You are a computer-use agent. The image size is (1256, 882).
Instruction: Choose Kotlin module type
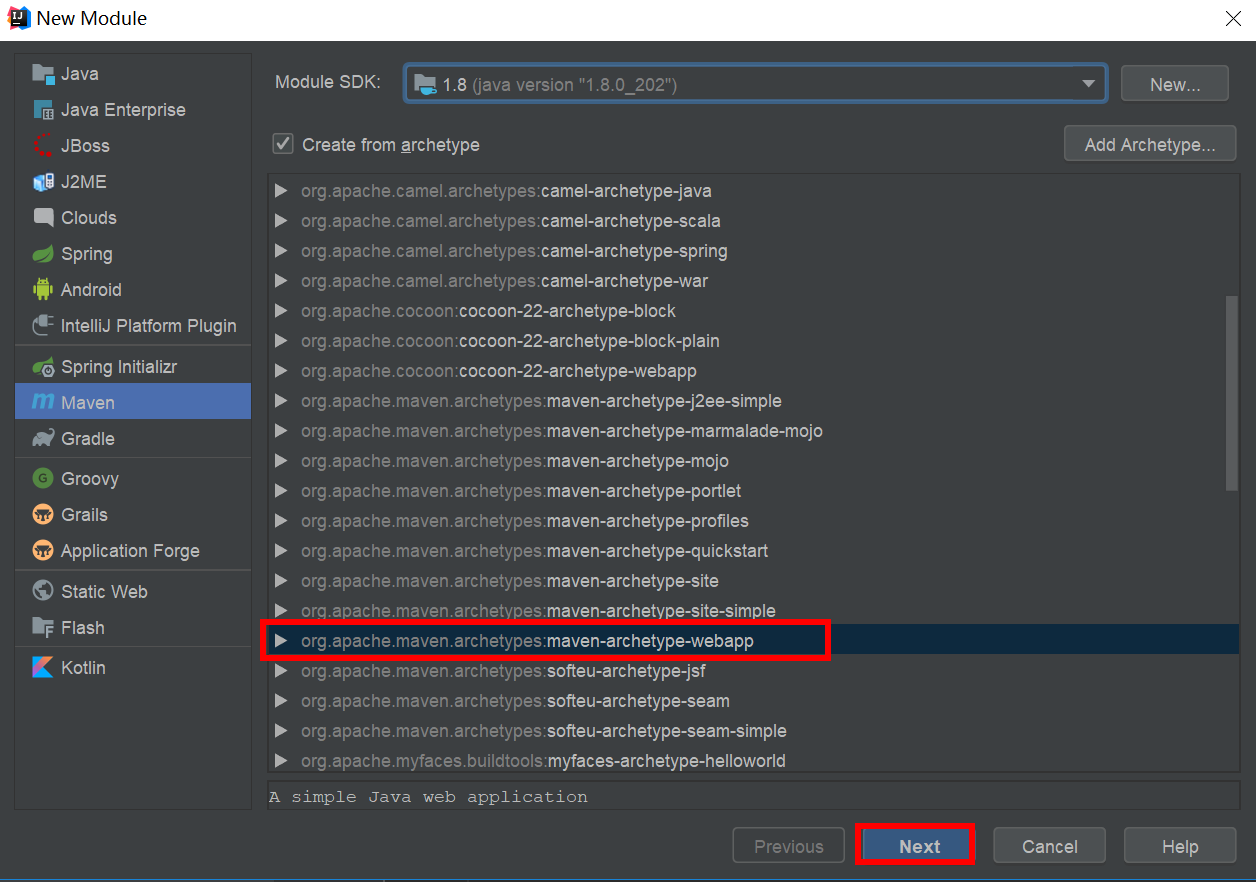tap(133, 668)
